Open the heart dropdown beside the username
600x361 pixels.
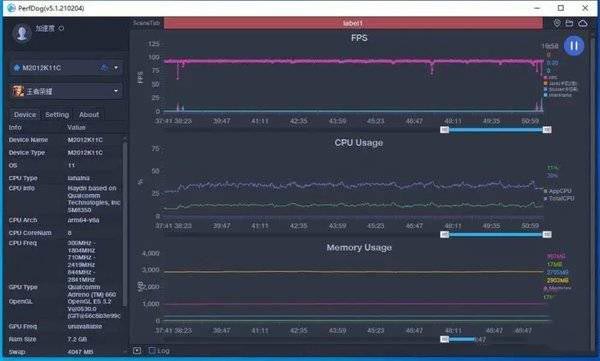[61, 28]
